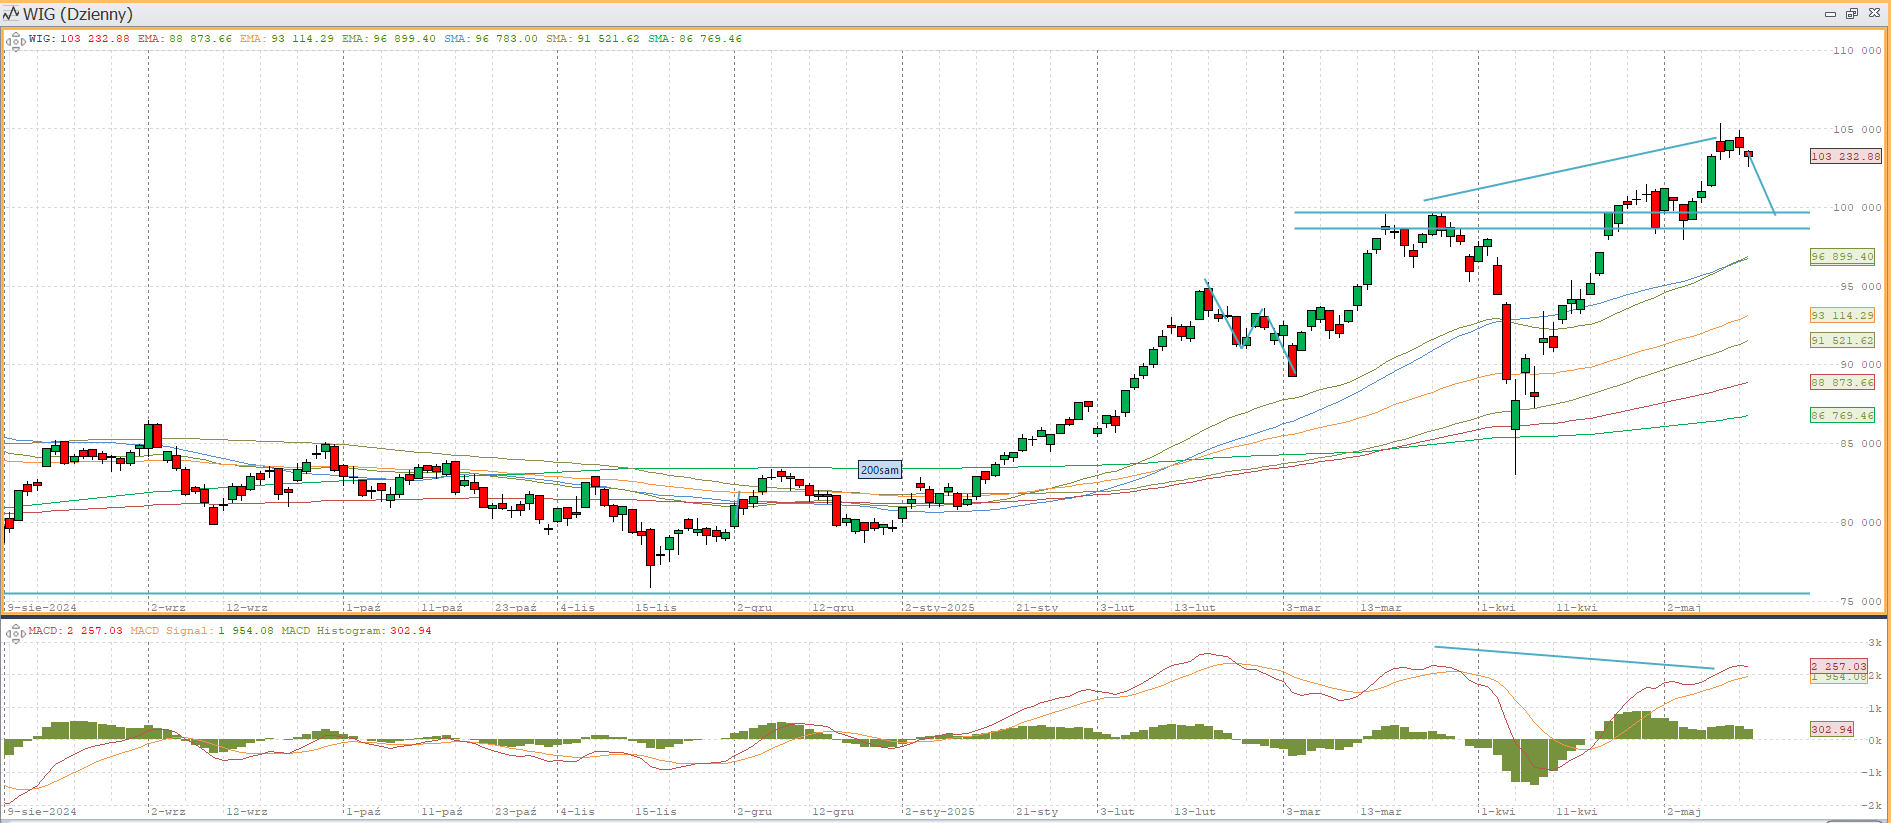Click the 103 232.88 current price tag
The image size is (1891, 823).
(x=1845, y=157)
